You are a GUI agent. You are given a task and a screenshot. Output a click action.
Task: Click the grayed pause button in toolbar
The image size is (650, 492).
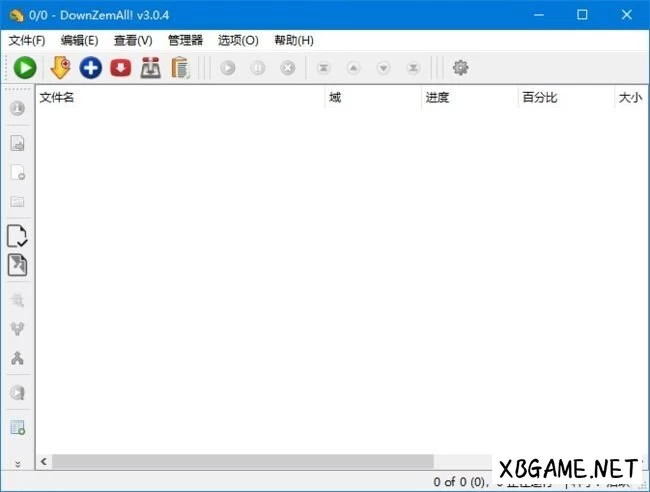(x=257, y=68)
